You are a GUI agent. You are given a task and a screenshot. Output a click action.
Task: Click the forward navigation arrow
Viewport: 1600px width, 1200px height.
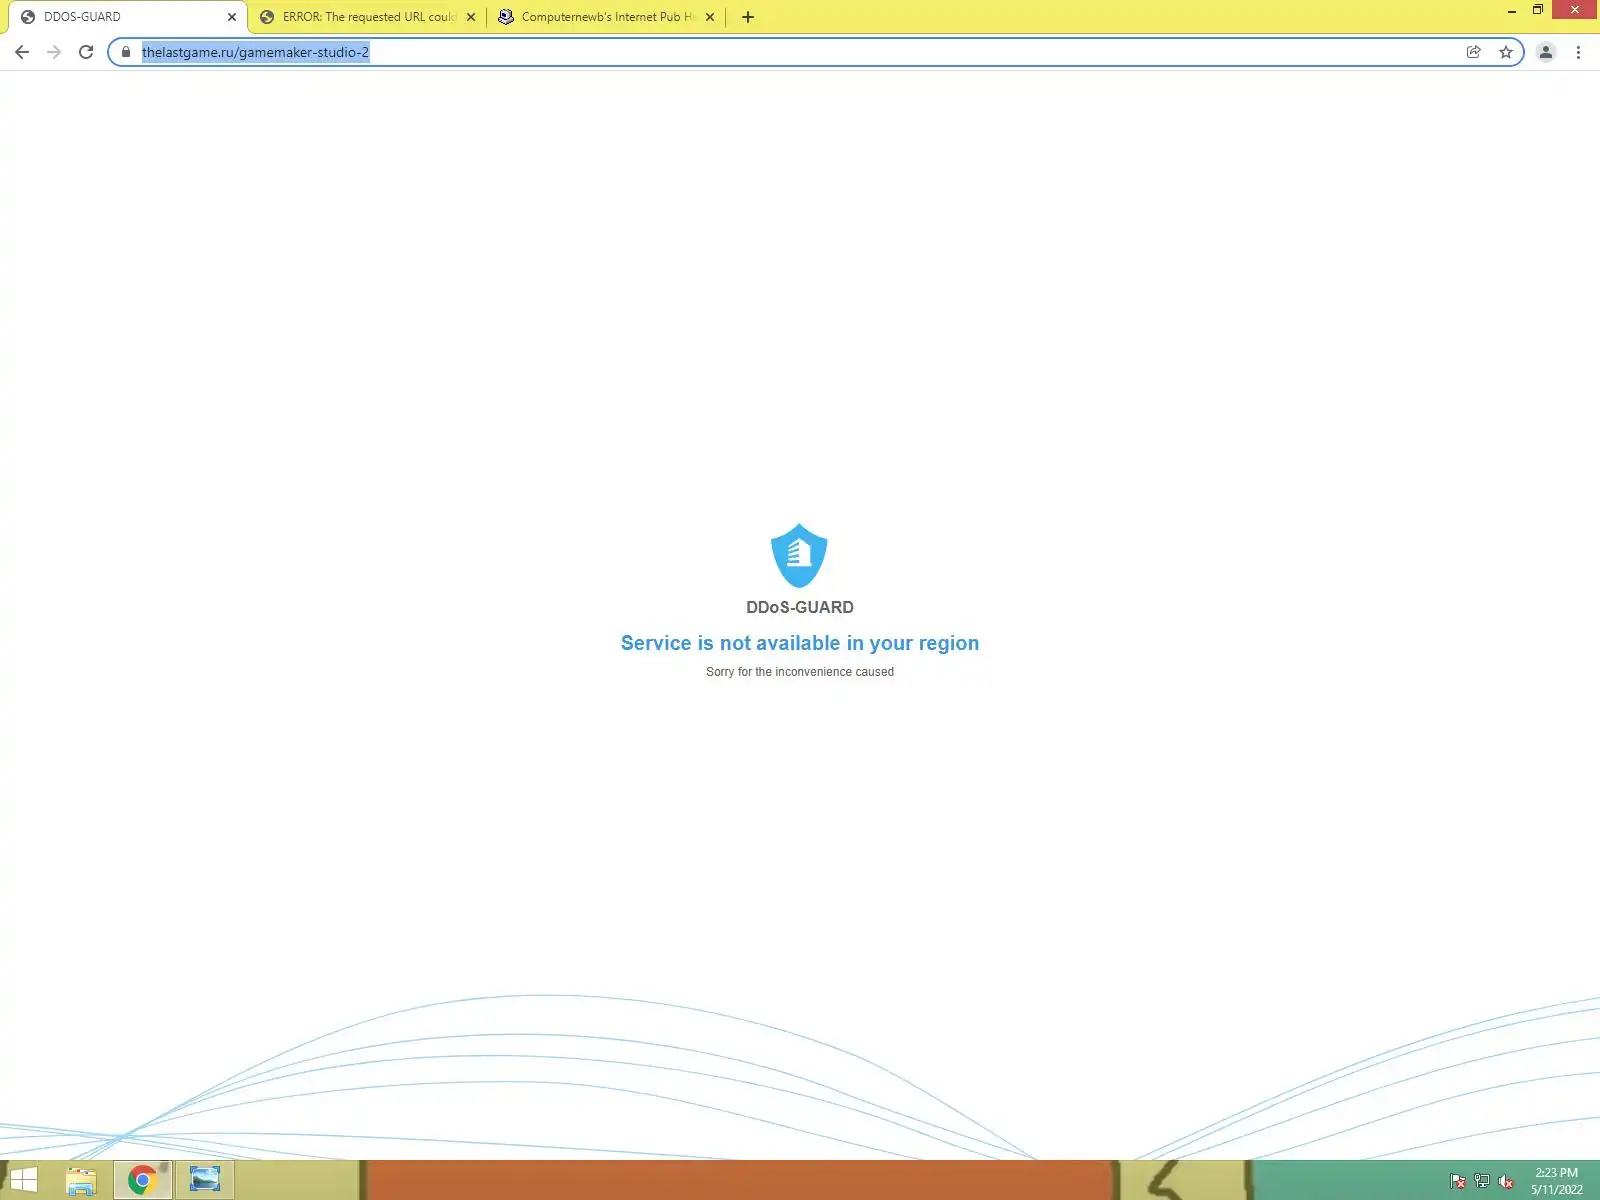point(54,52)
